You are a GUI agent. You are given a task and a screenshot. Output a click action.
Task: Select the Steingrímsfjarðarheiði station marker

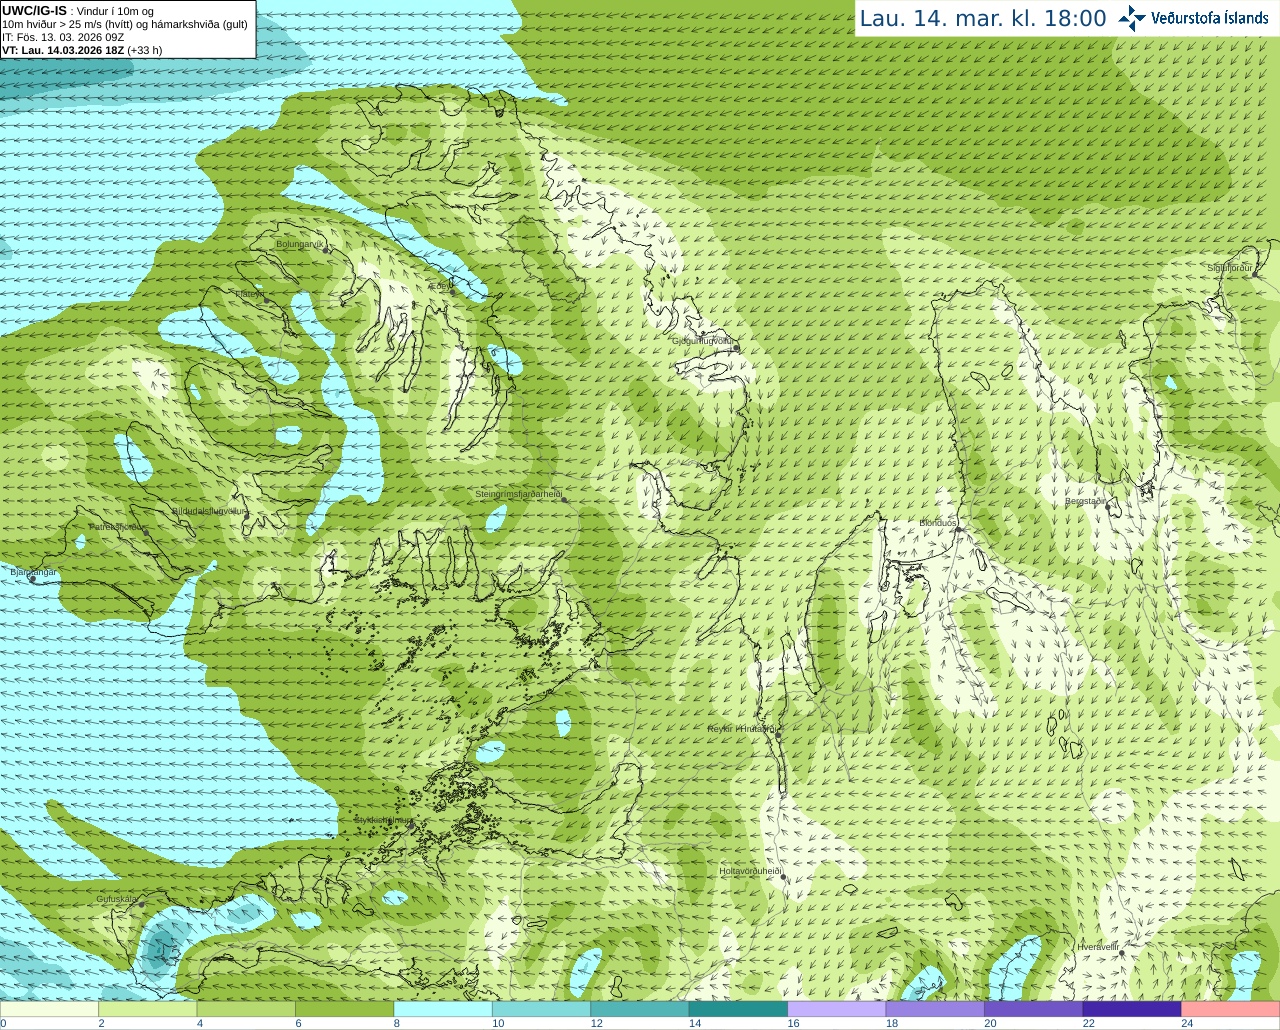(x=563, y=501)
